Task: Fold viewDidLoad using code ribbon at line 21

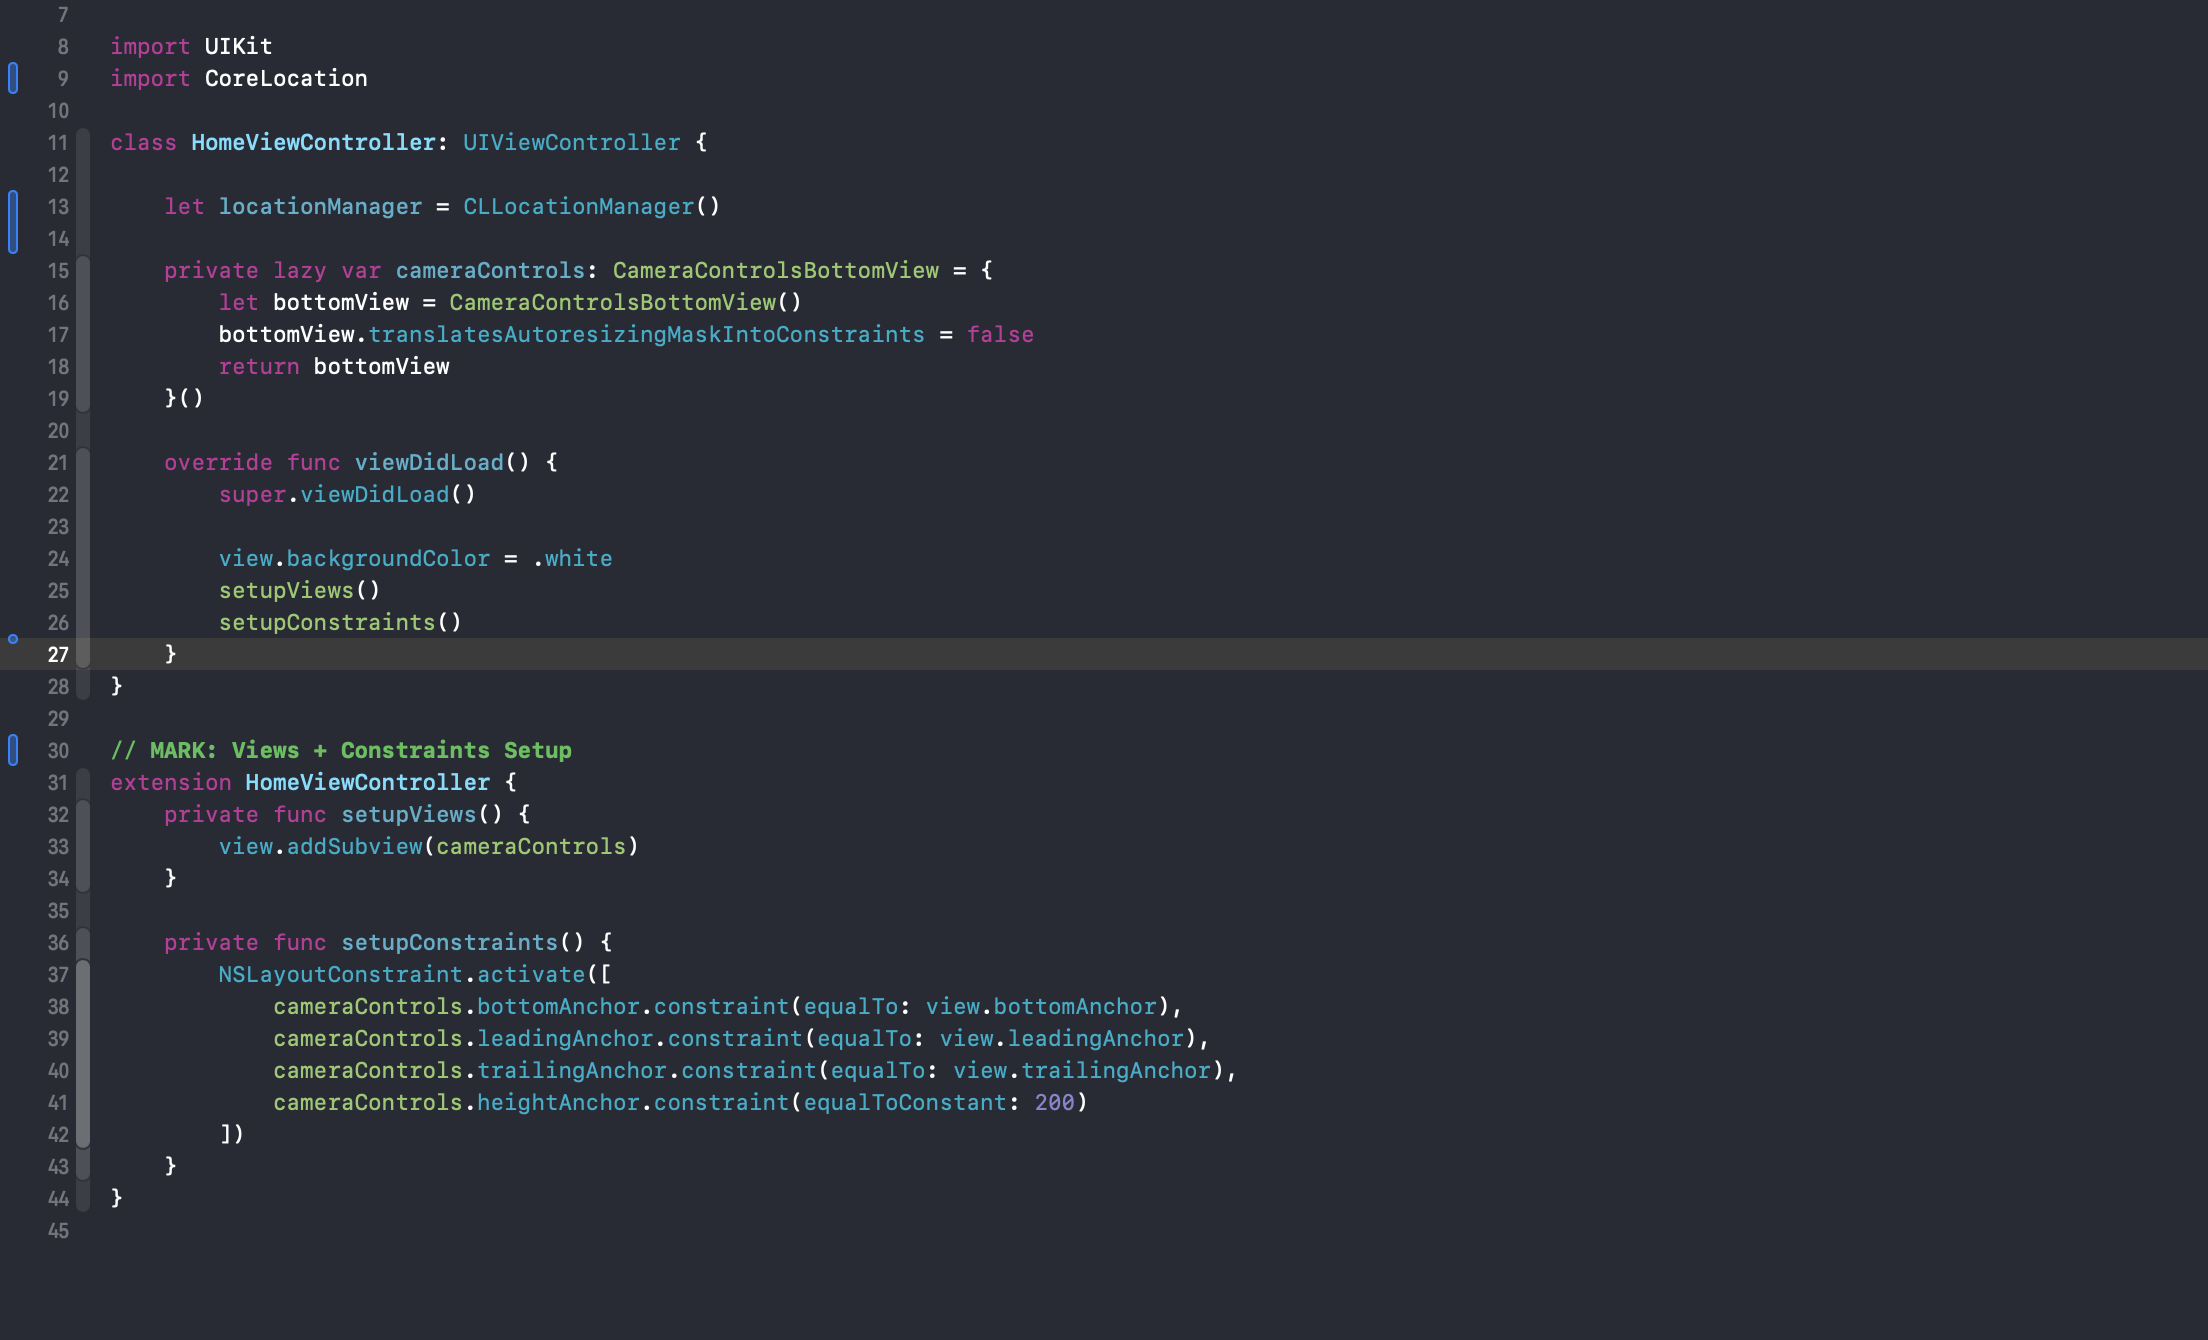Action: click(x=84, y=462)
